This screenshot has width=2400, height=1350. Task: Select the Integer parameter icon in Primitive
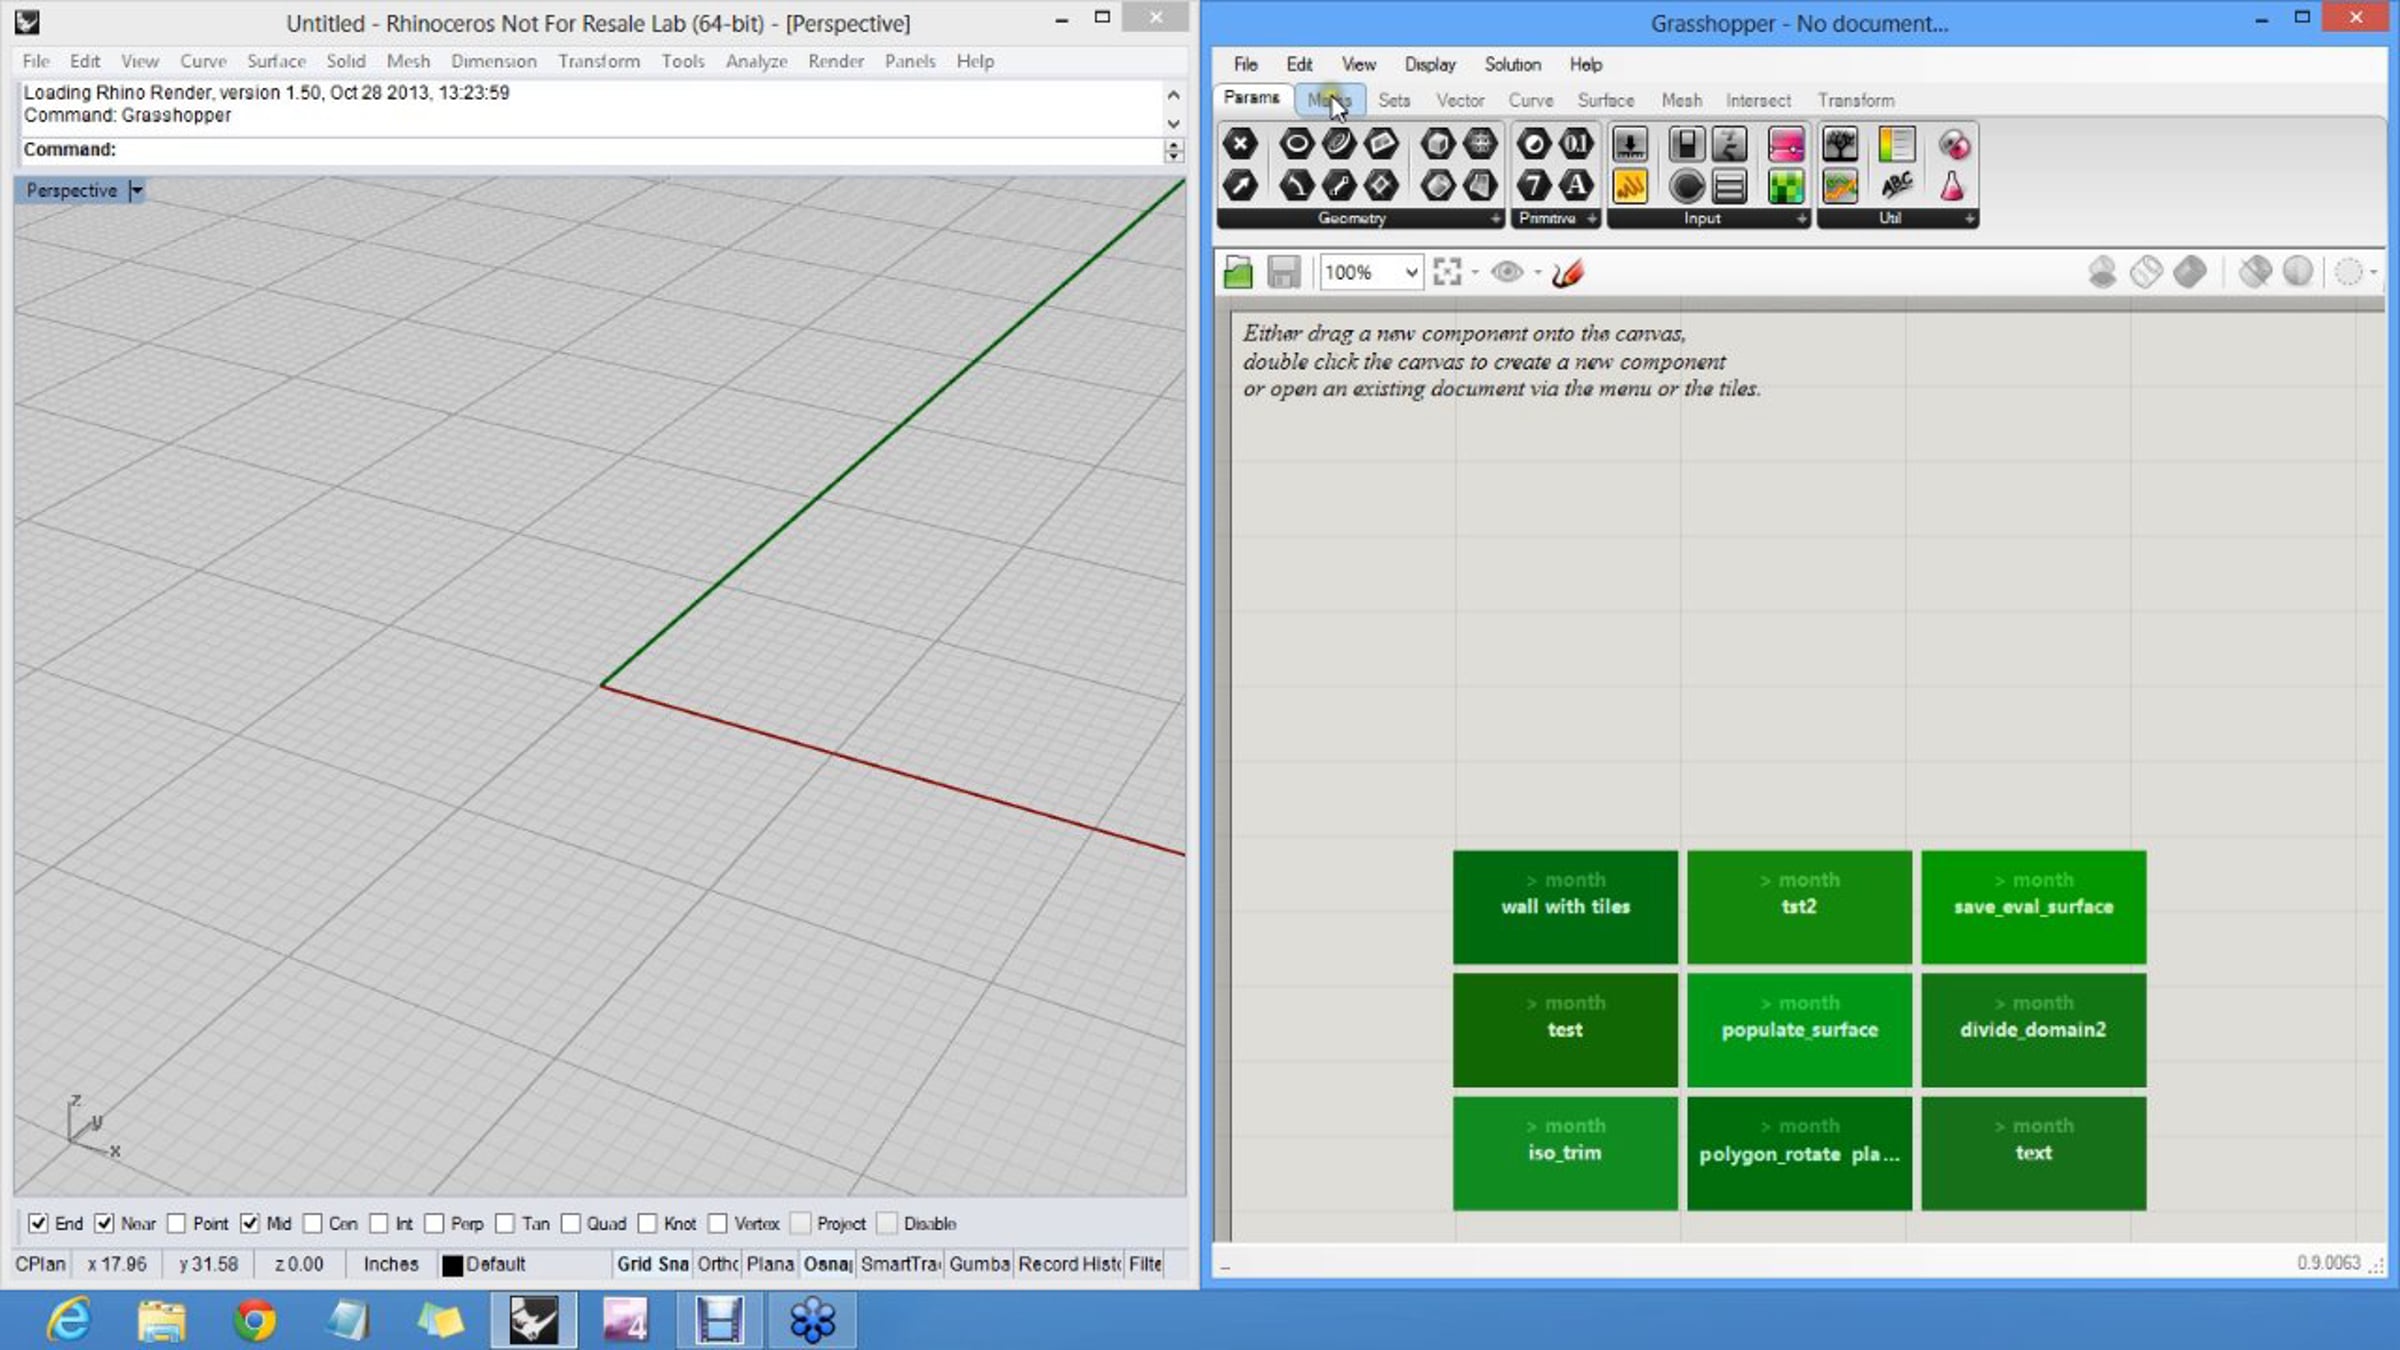pyautogui.click(x=1533, y=186)
